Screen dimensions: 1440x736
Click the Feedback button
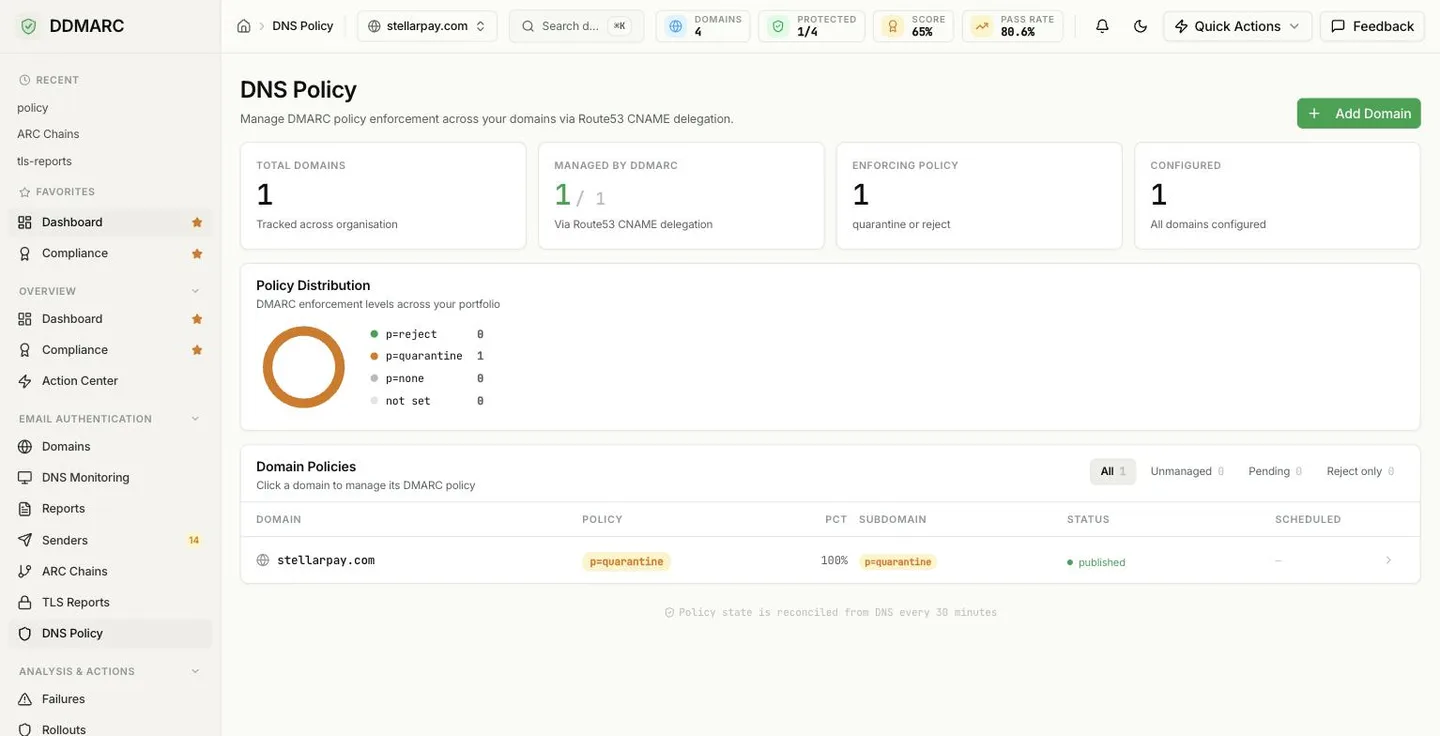[x=1372, y=26]
